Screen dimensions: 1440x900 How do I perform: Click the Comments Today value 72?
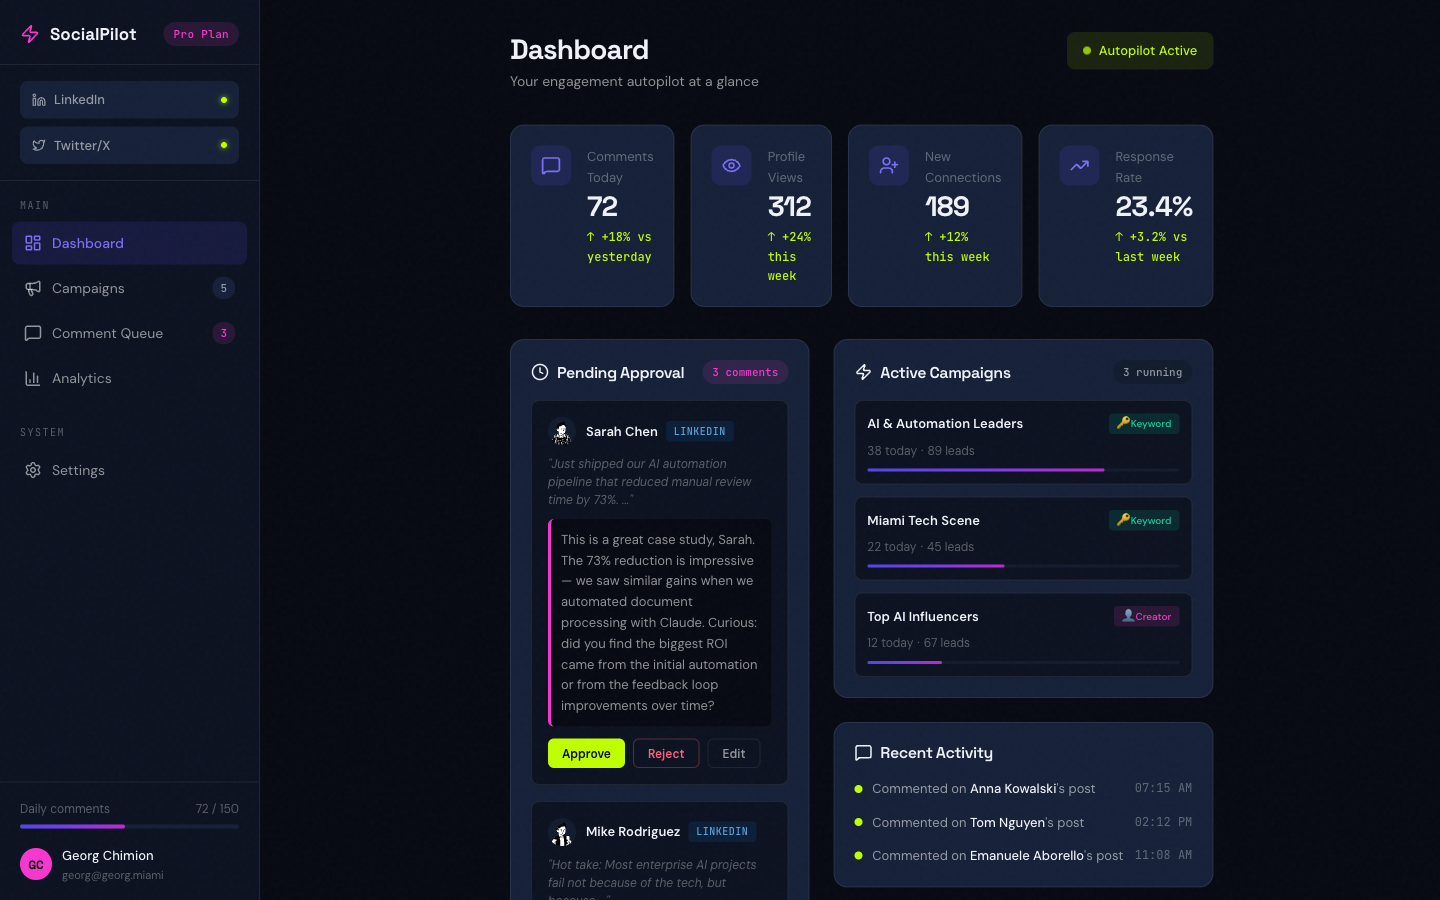click(603, 206)
